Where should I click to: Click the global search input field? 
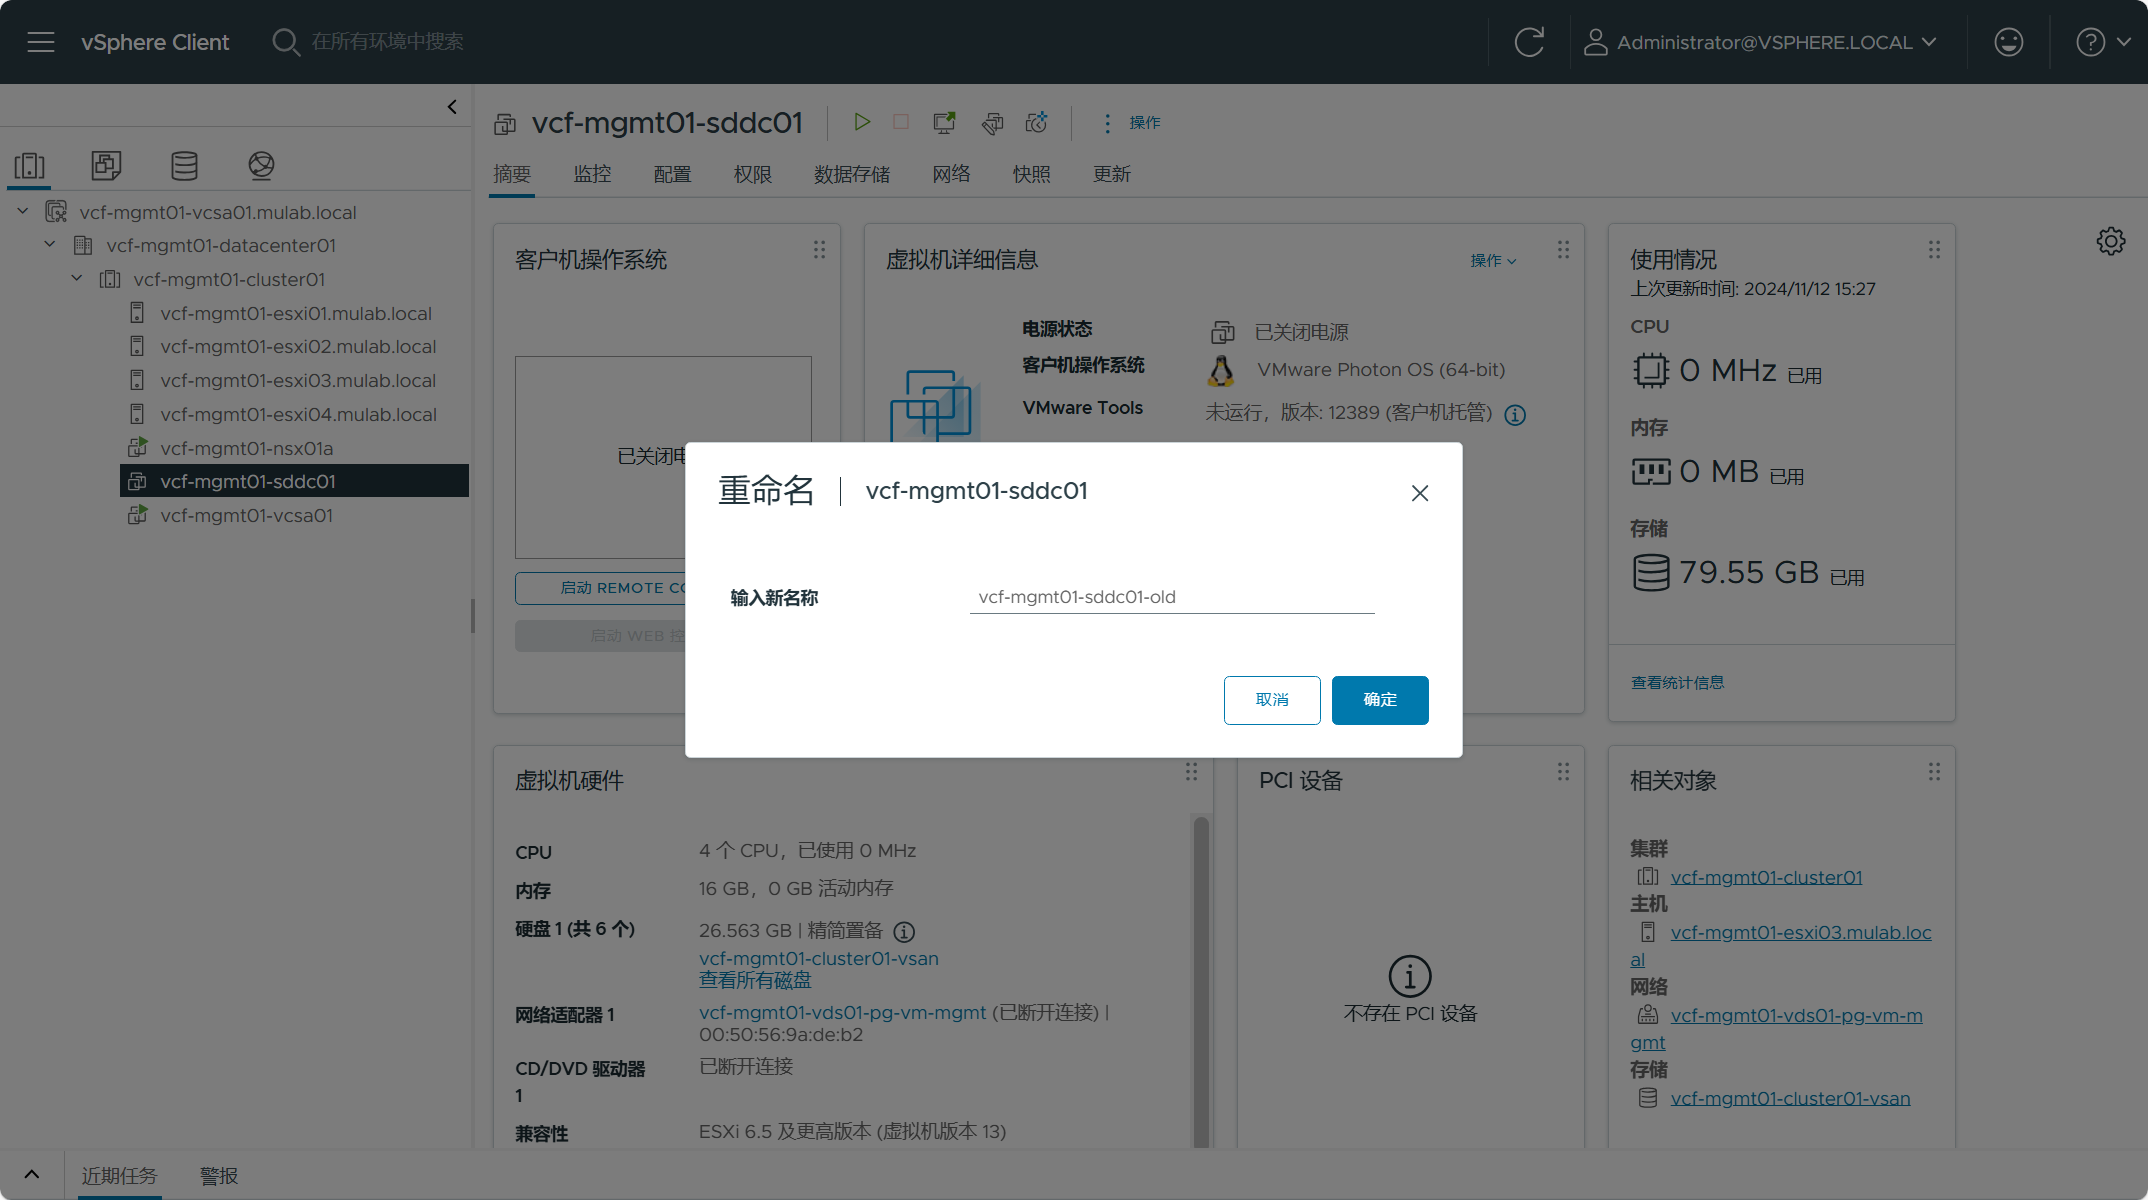point(388,42)
